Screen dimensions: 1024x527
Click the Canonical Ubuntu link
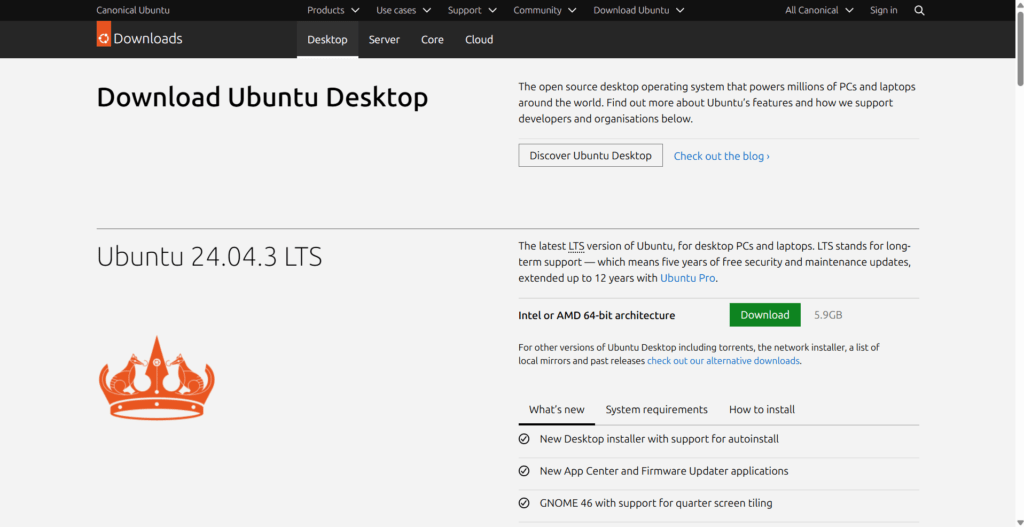(133, 10)
